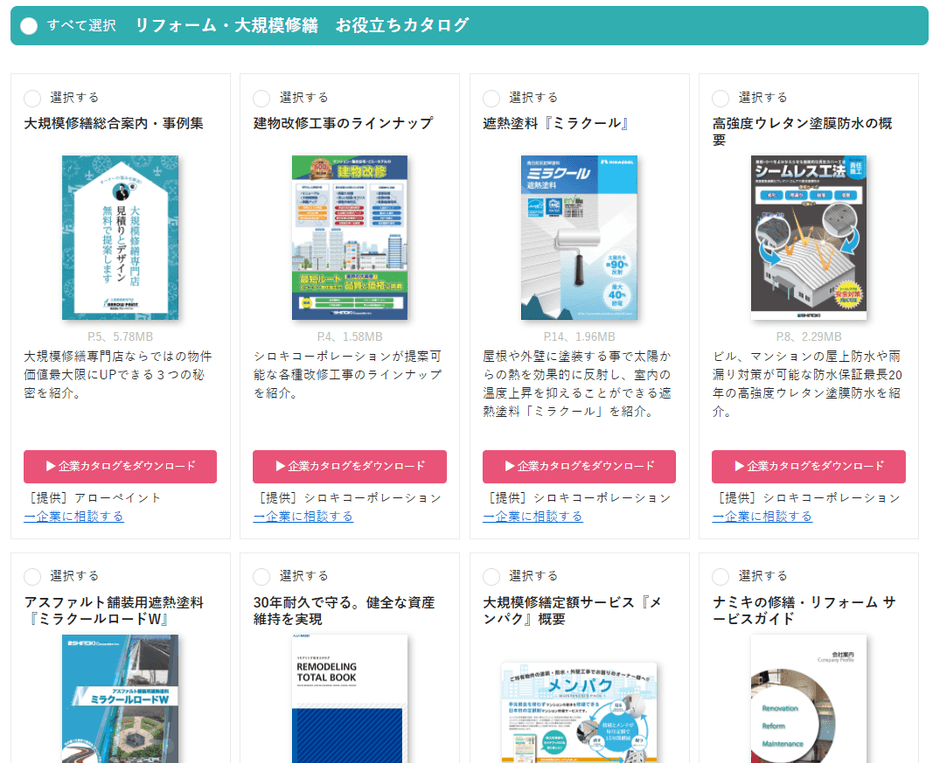940x763 pixels.
Task: Open 企業に相談する link under ウレタン塗膜防水 card
Action: (762, 517)
